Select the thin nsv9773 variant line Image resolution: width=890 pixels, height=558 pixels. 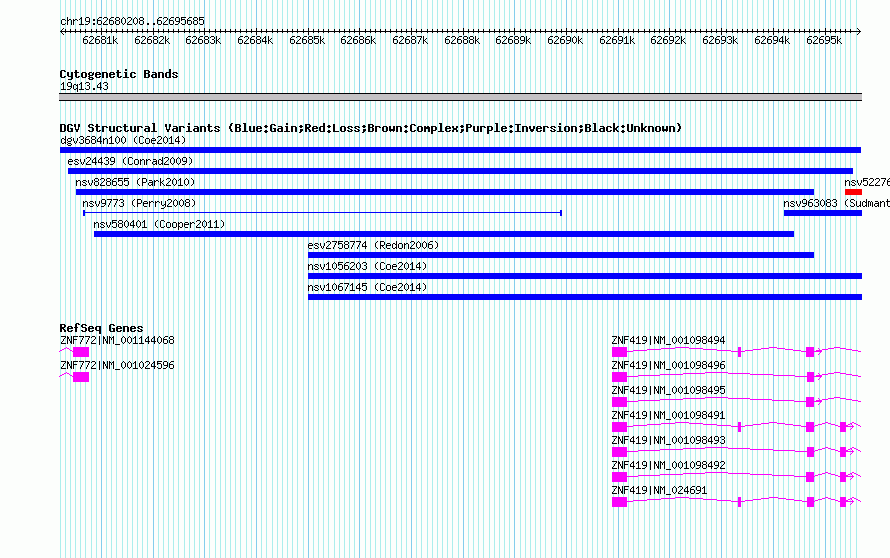coord(322,213)
